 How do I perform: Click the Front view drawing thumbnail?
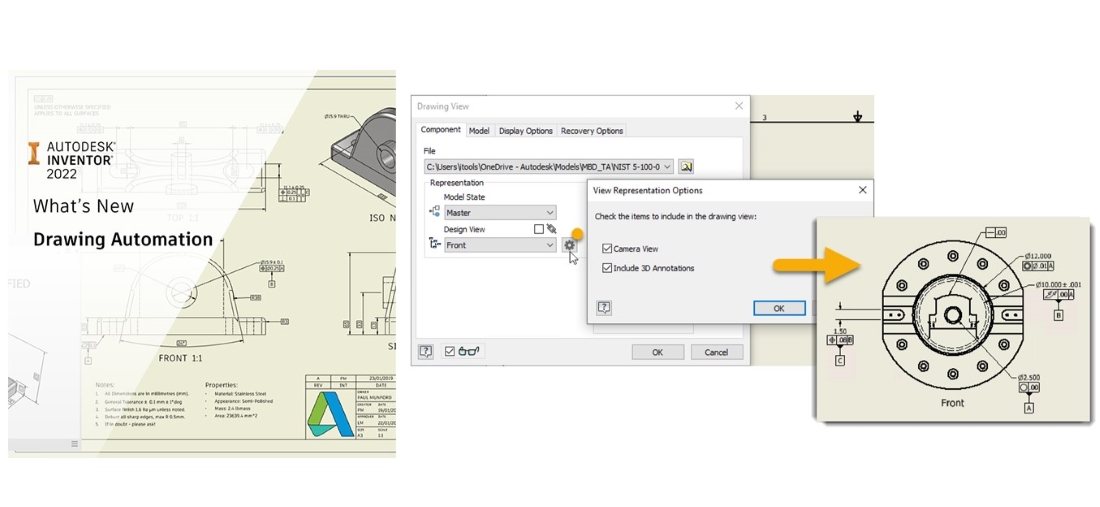point(954,319)
